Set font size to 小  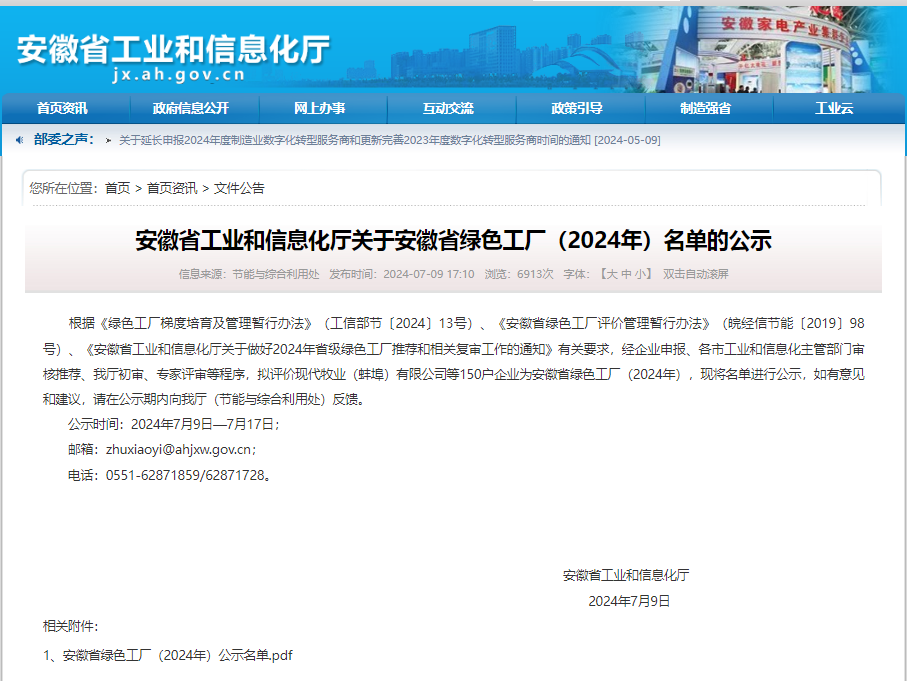click(641, 274)
